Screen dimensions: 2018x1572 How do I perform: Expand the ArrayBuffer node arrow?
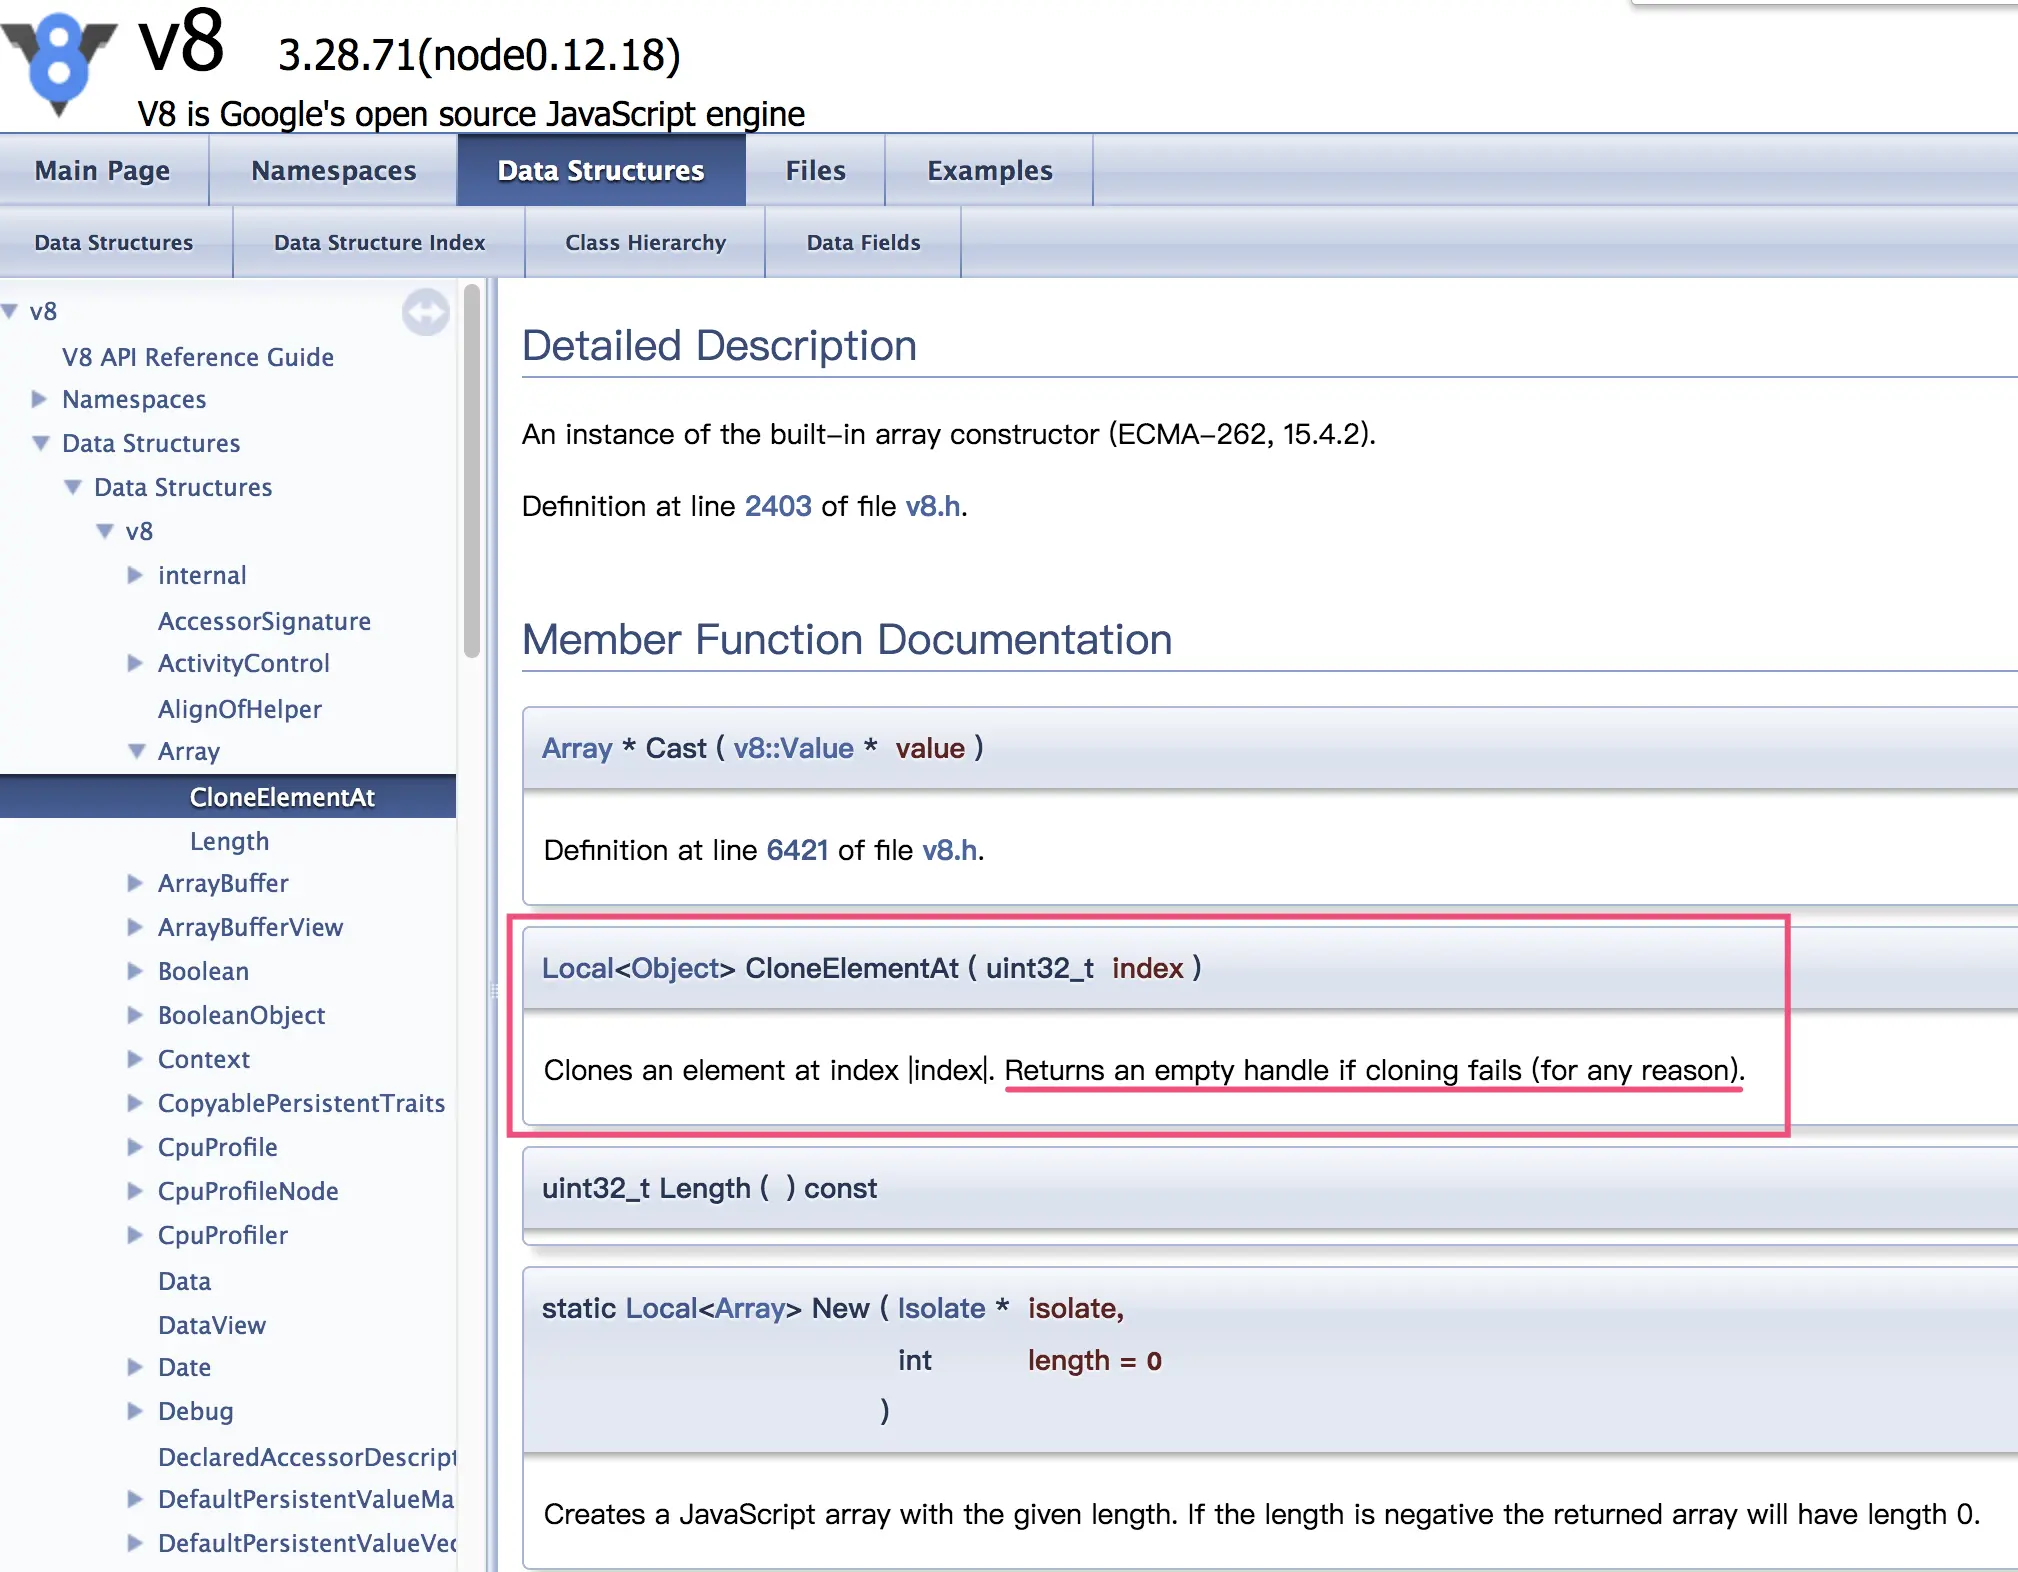pyautogui.click(x=135, y=883)
